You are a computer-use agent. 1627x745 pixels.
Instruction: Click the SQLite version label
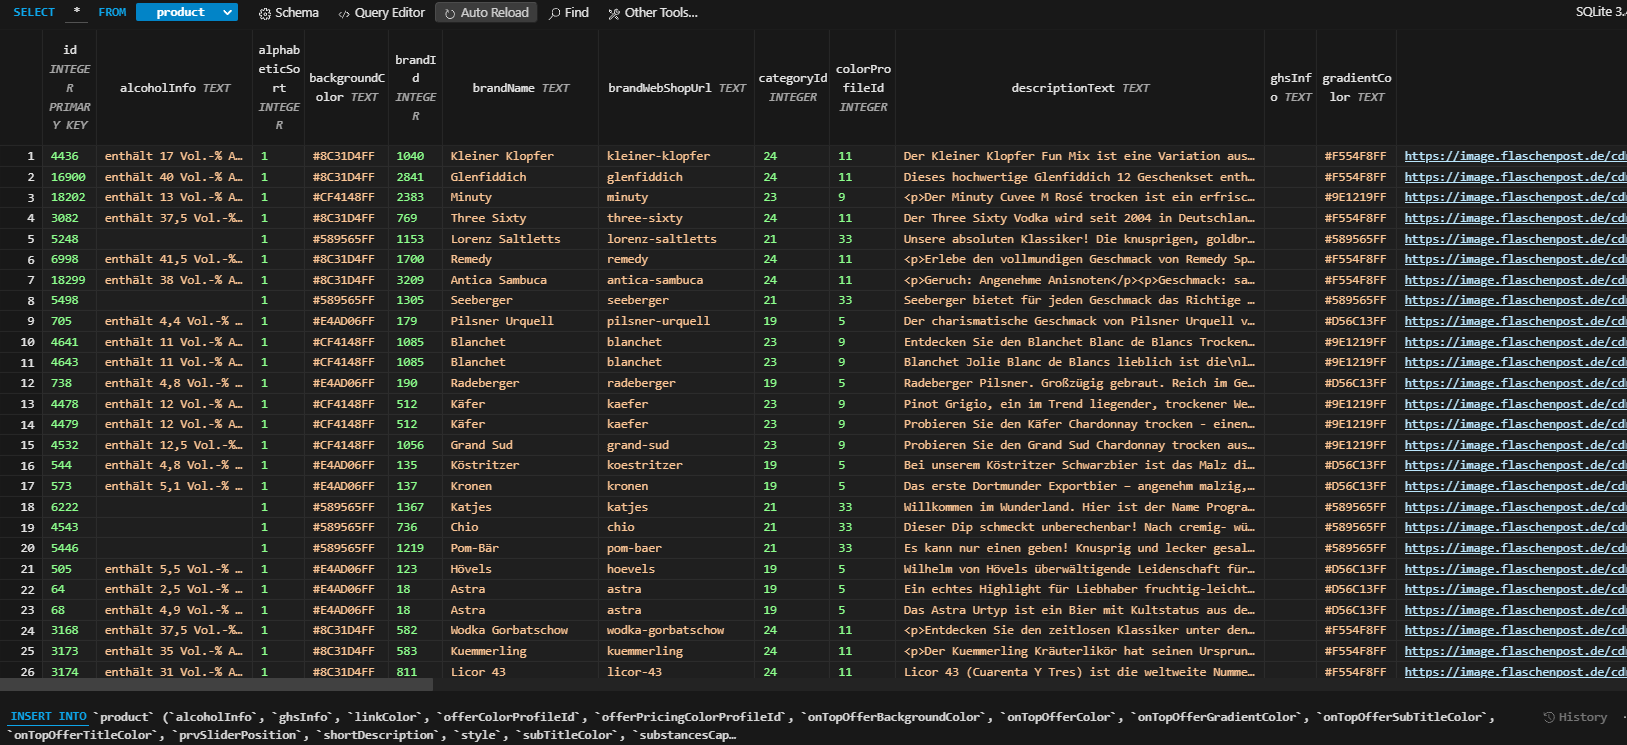click(1600, 12)
